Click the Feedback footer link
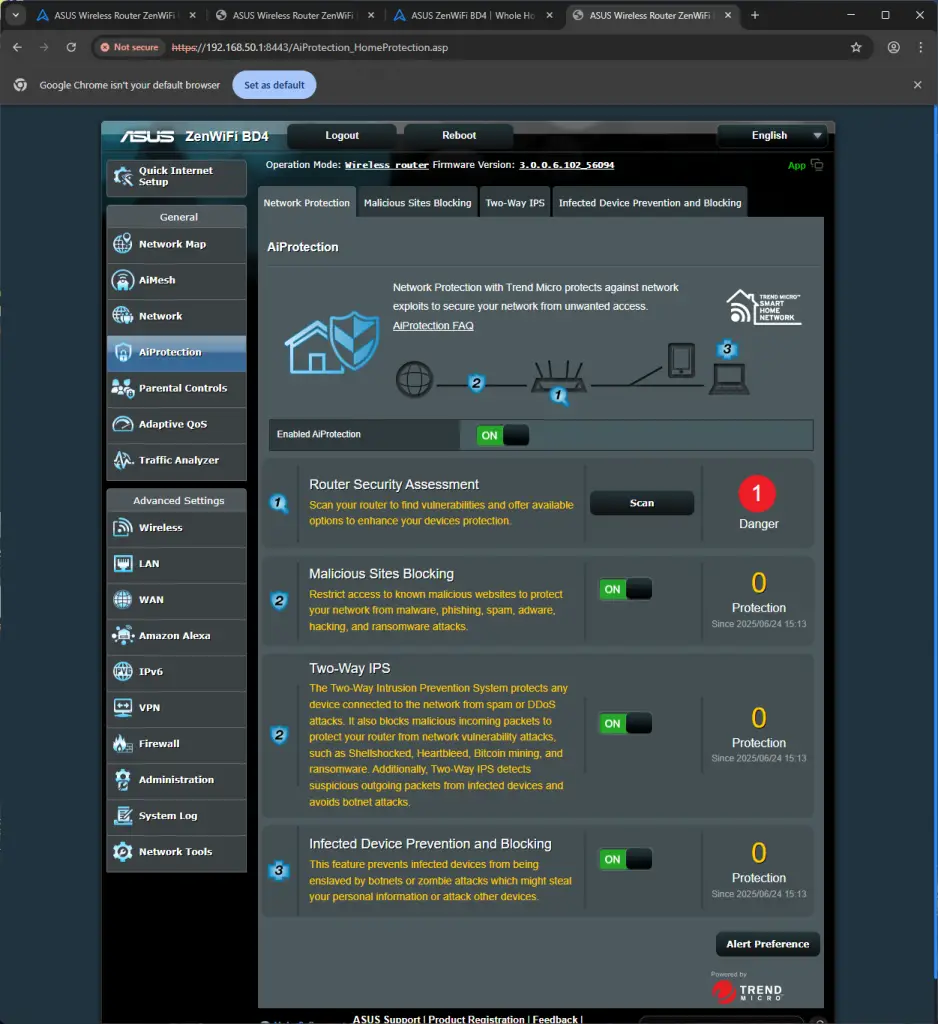This screenshot has width=938, height=1024. (555, 1019)
